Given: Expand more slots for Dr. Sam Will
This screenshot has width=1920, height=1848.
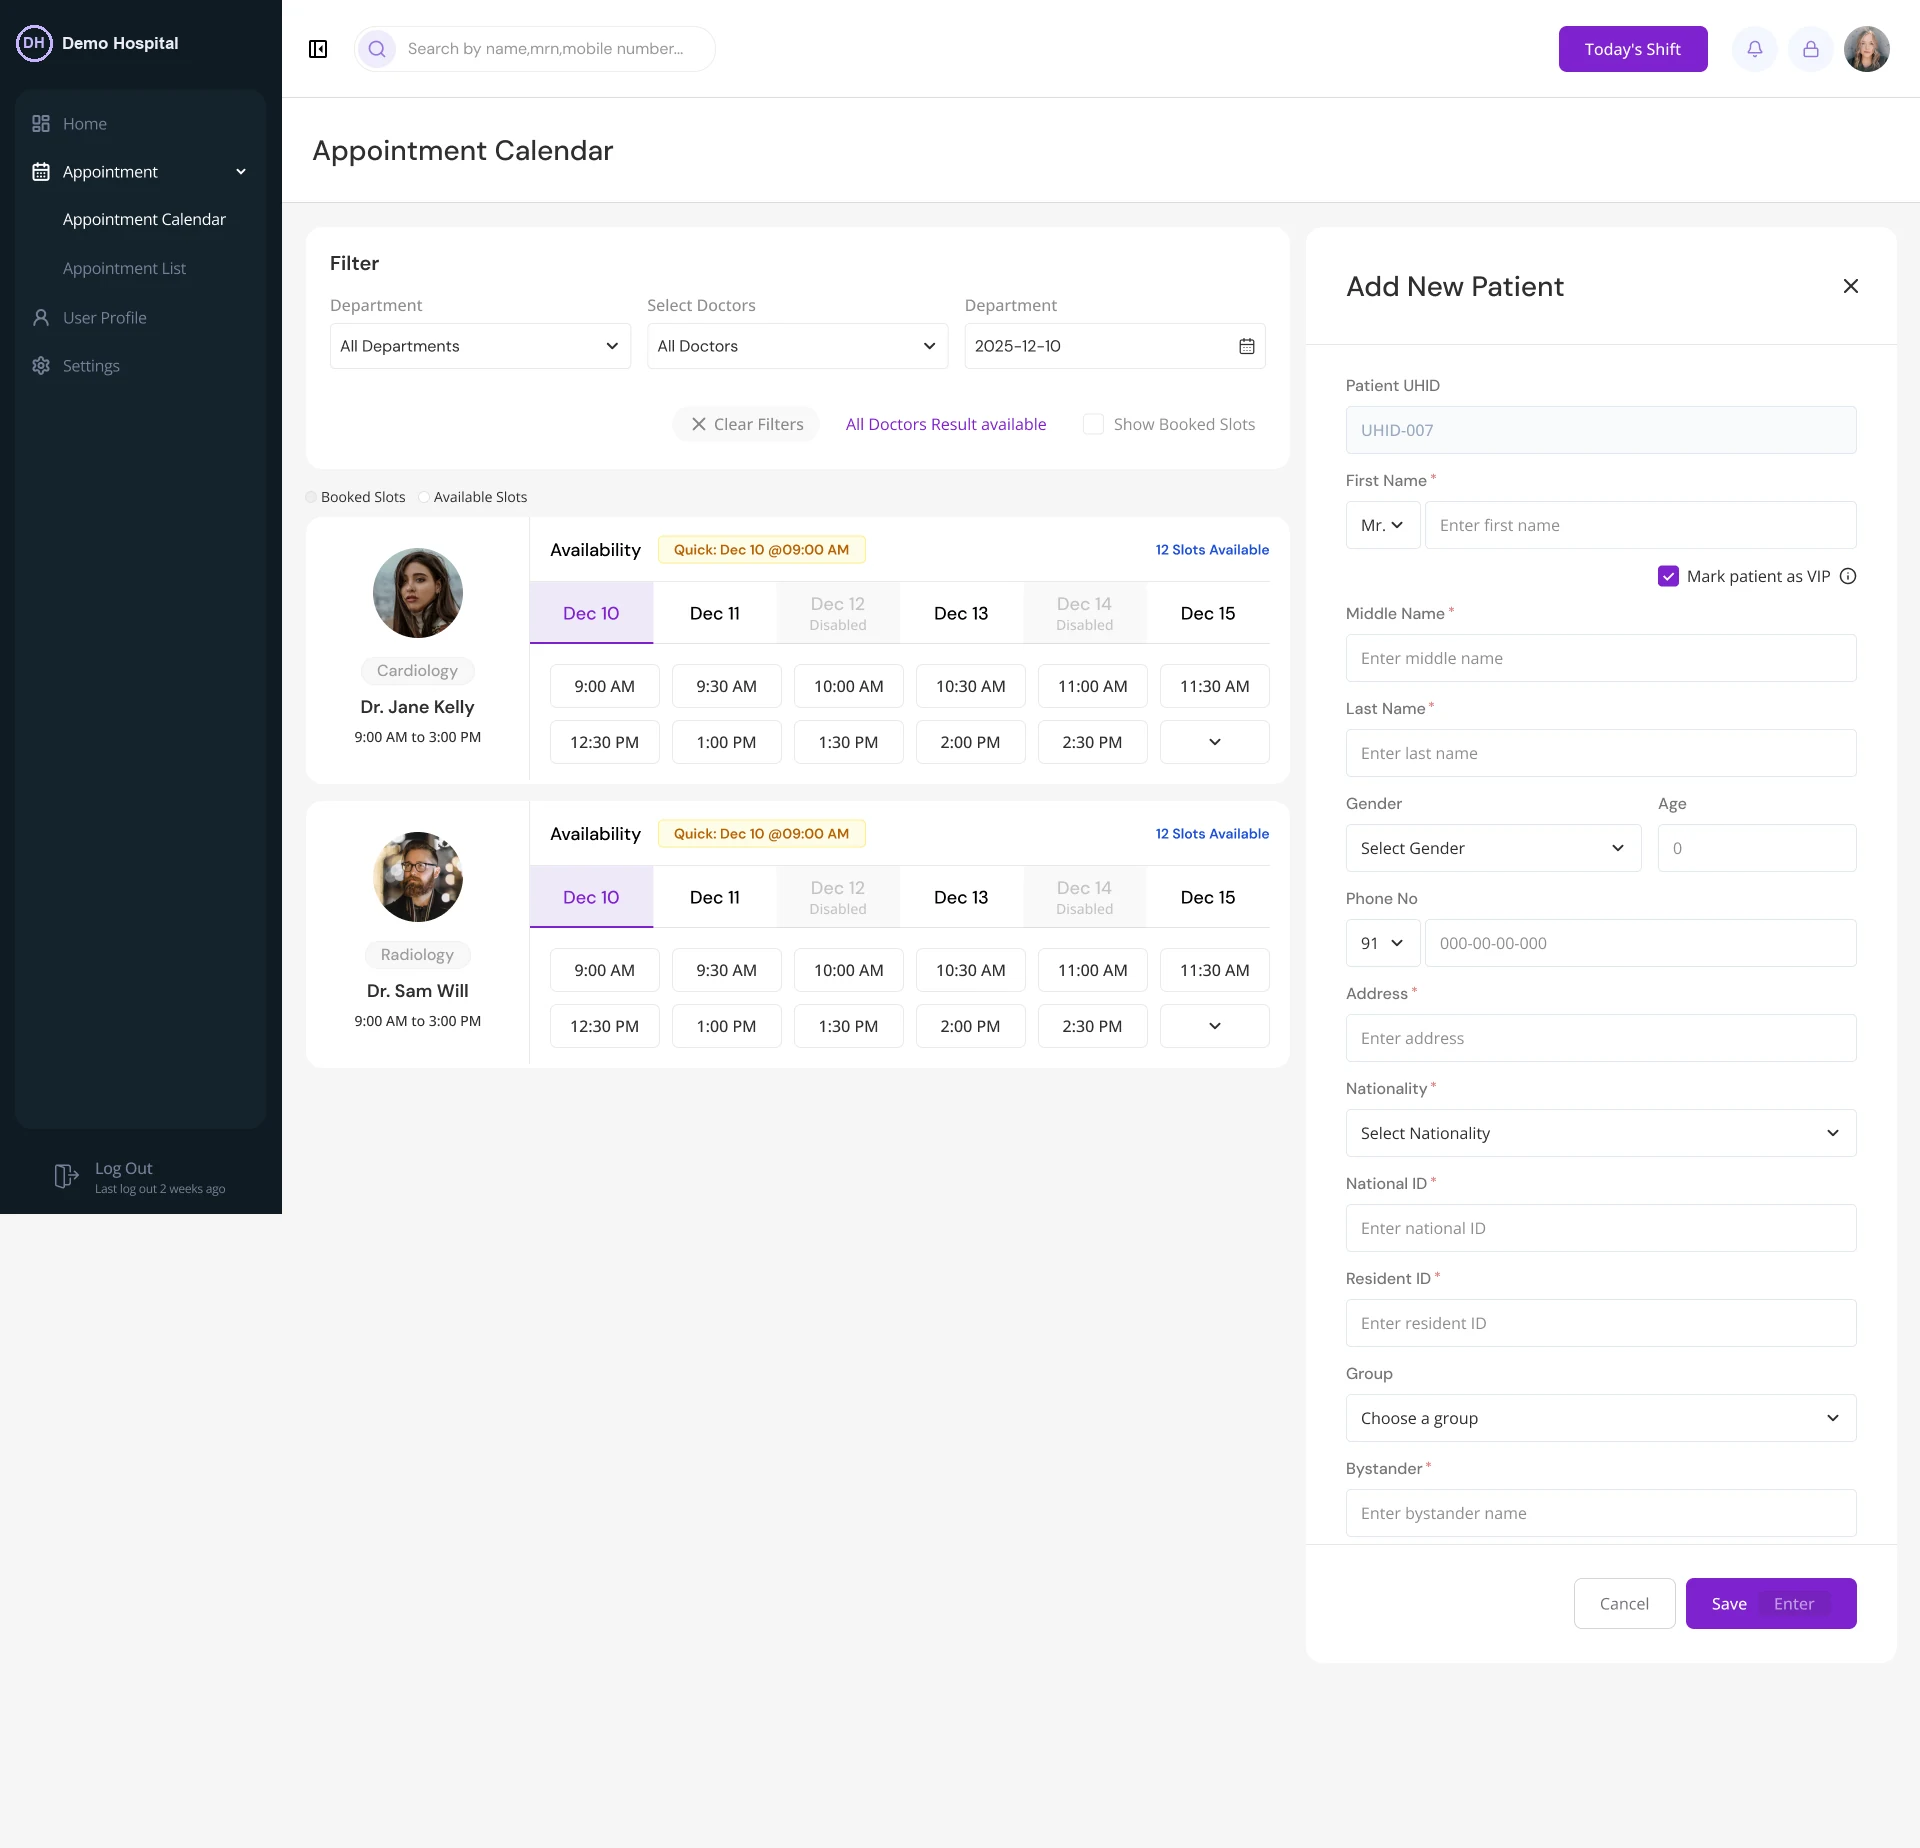Looking at the screenshot, I should (1215, 1026).
